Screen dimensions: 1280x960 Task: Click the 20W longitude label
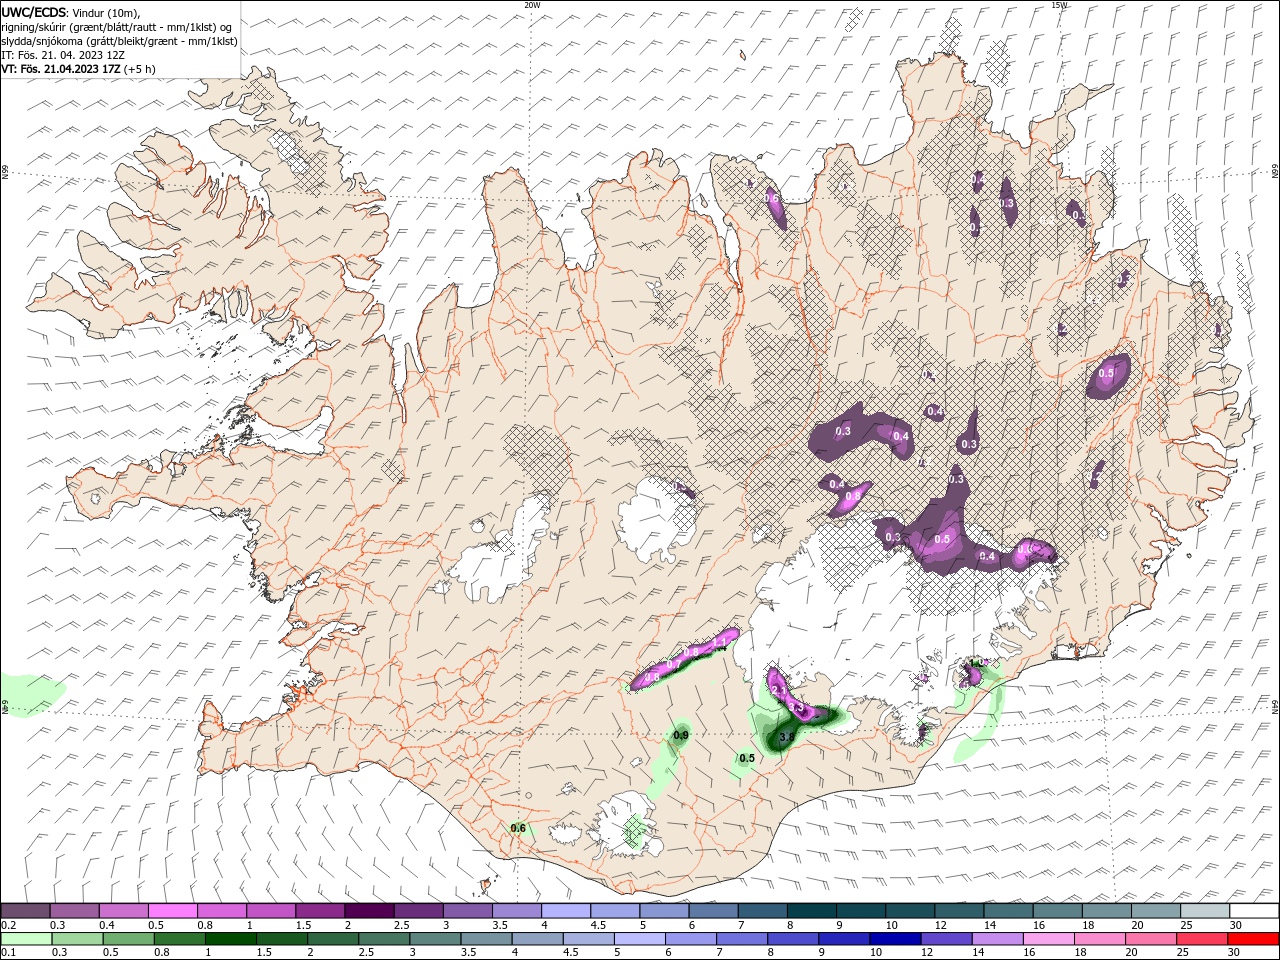coord(532,5)
